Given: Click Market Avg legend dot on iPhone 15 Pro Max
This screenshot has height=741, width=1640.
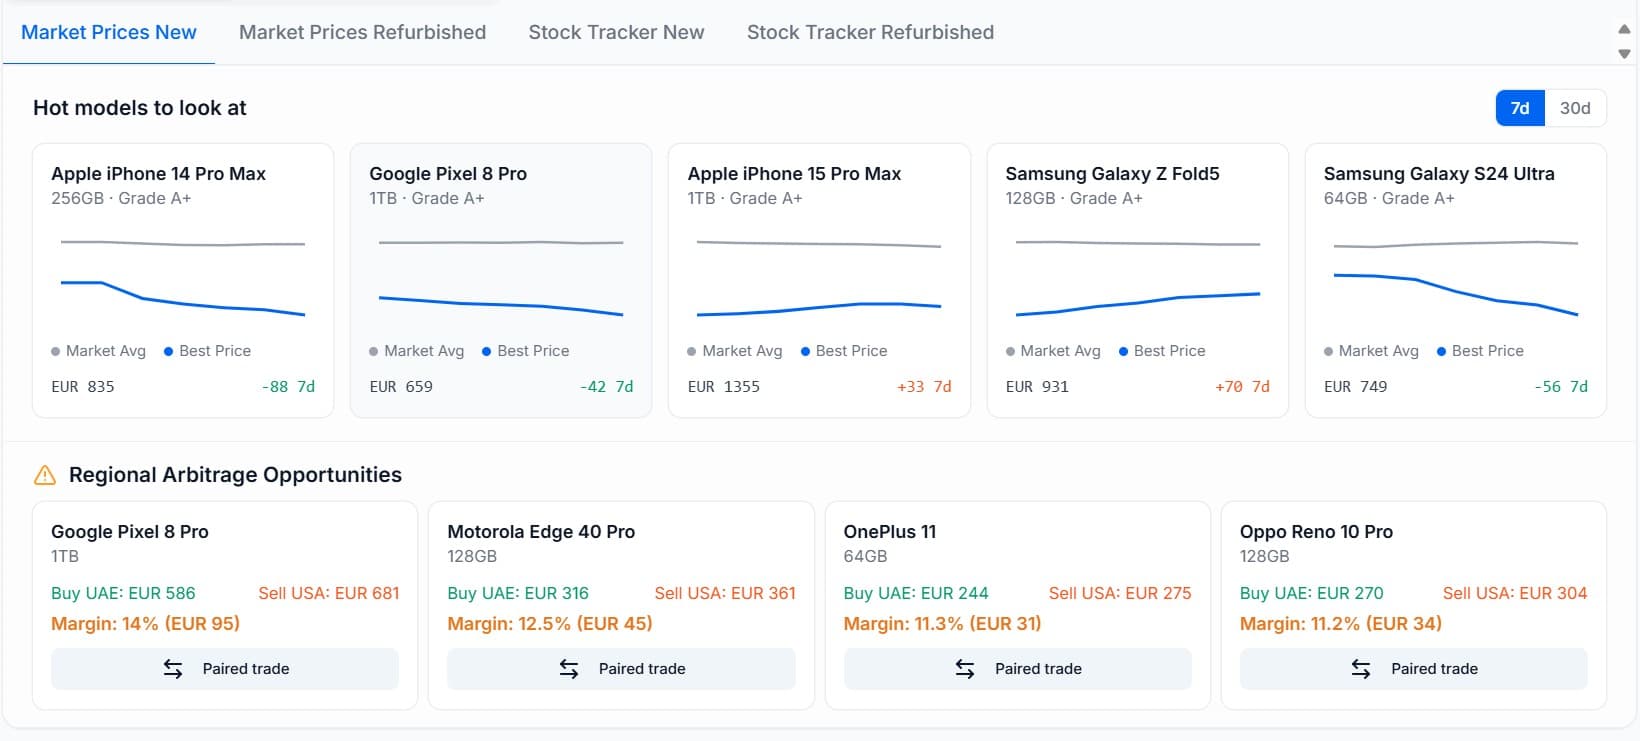Looking at the screenshot, I should [x=692, y=352].
